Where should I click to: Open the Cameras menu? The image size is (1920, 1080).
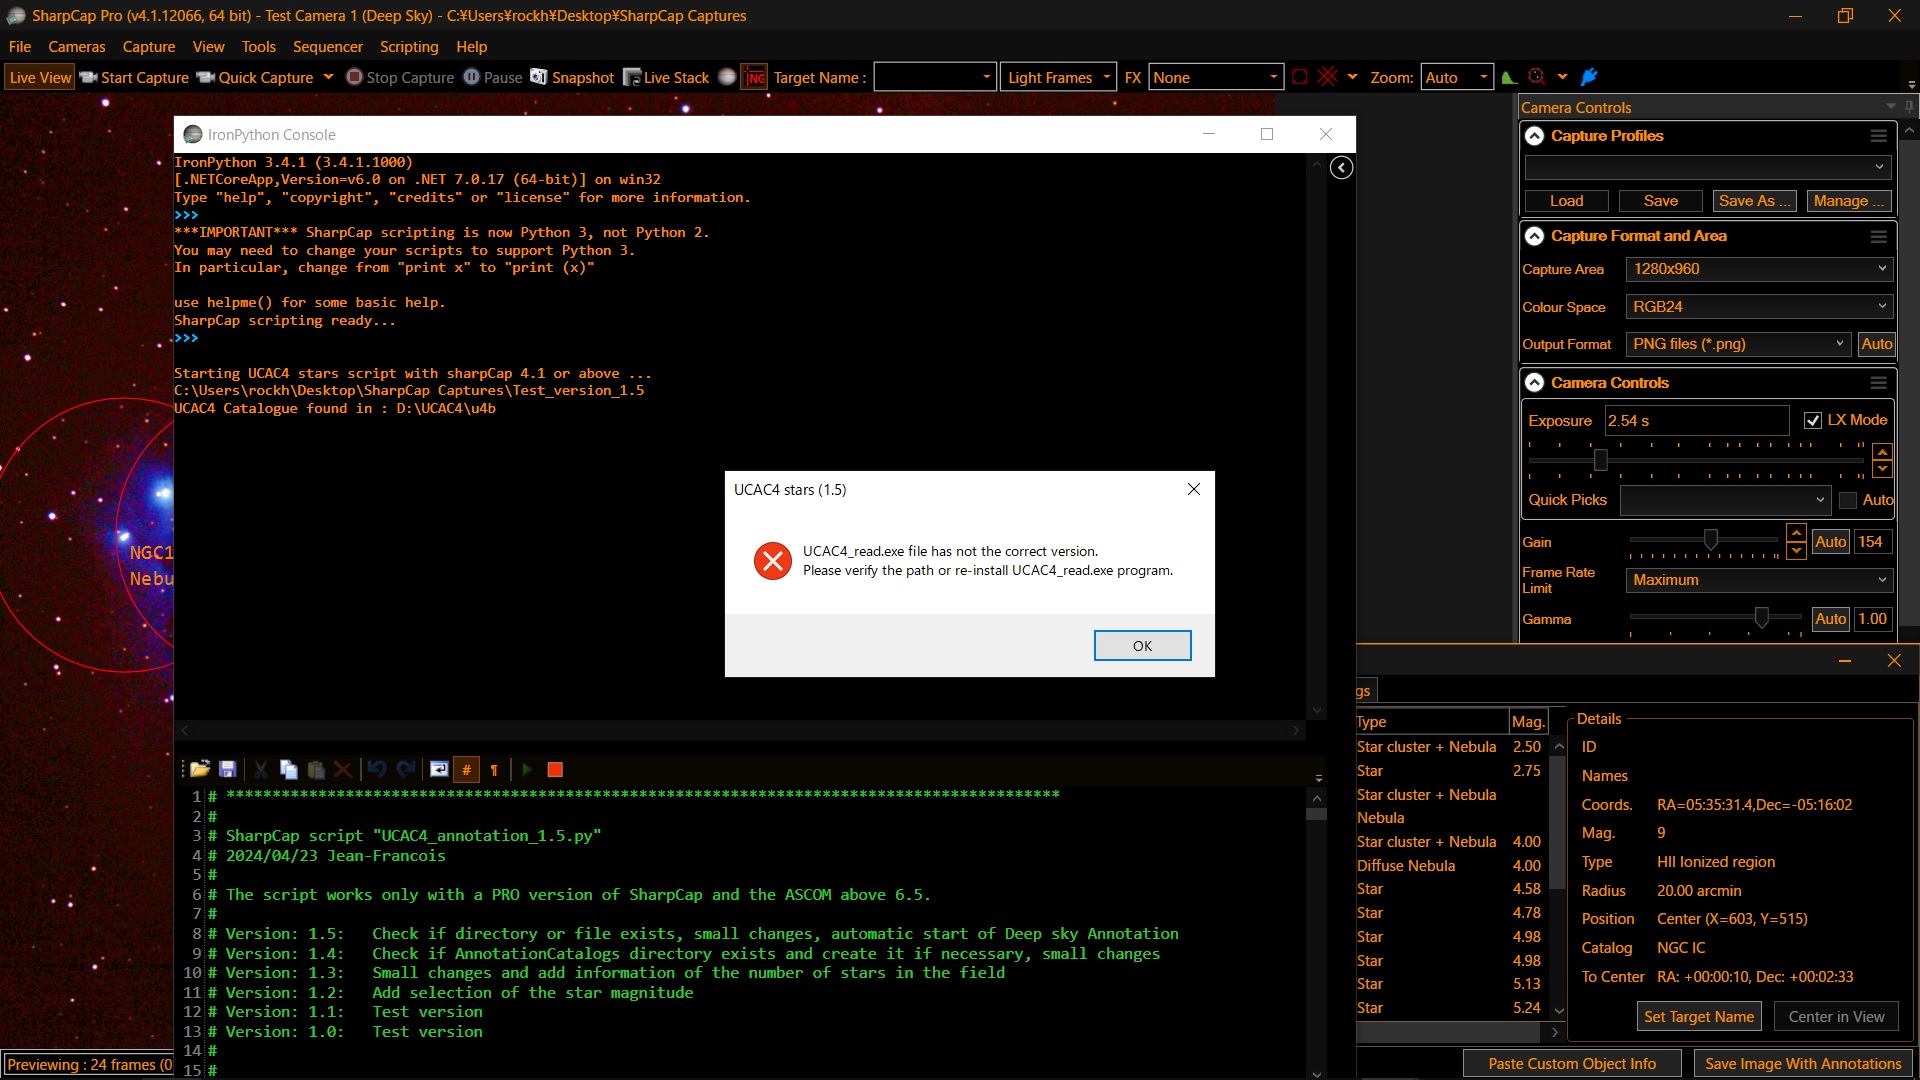[x=75, y=46]
